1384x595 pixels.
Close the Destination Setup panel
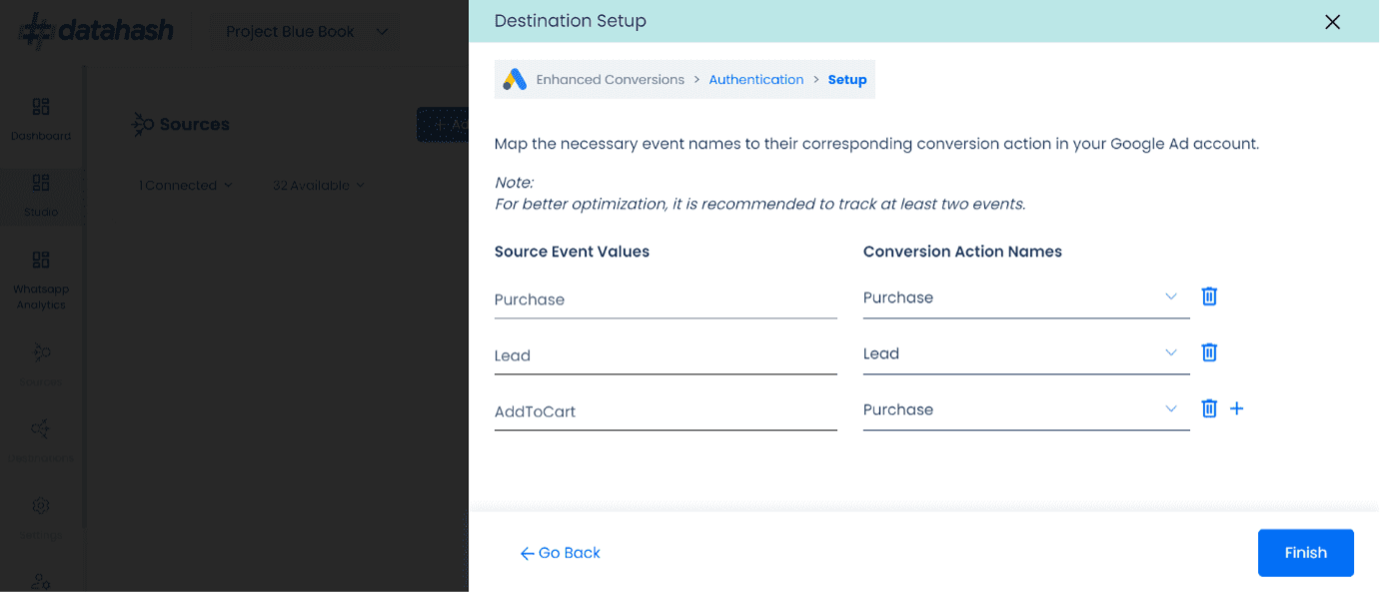click(1332, 22)
